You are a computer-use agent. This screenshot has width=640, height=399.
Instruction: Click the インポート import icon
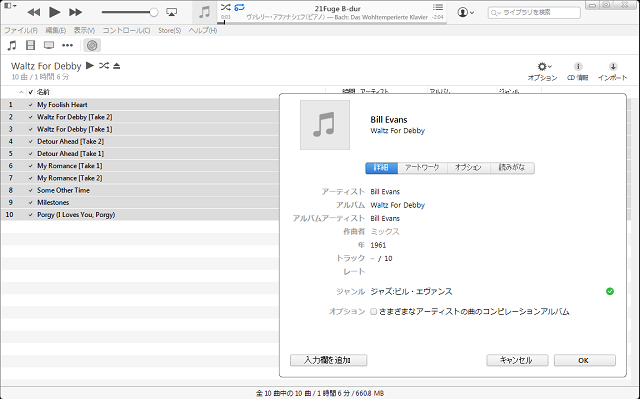click(x=612, y=71)
